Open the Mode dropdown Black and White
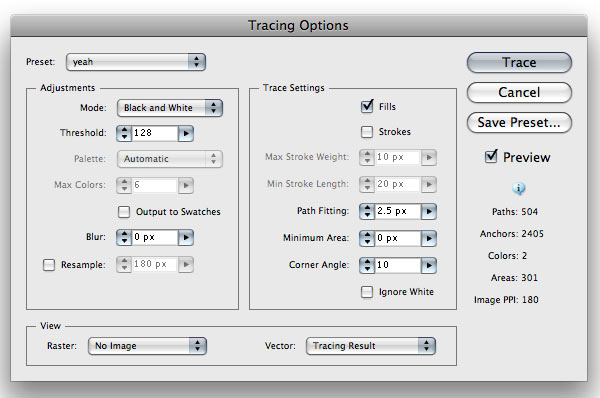The image size is (600, 398). pyautogui.click(x=170, y=108)
